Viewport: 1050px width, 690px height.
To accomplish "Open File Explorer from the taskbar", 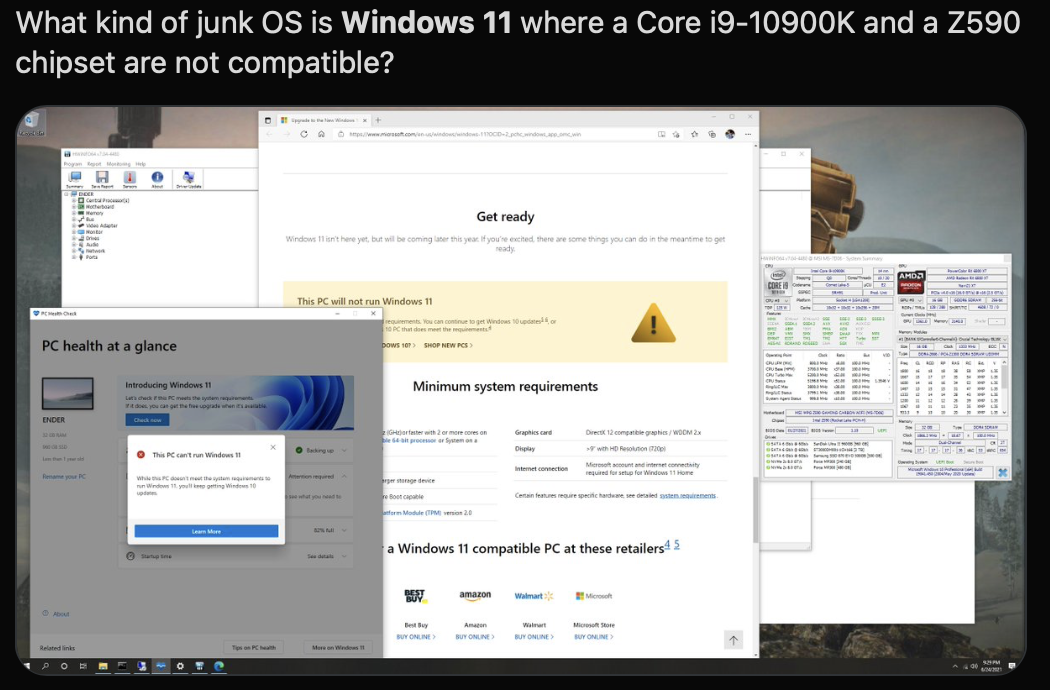I will 102,666.
